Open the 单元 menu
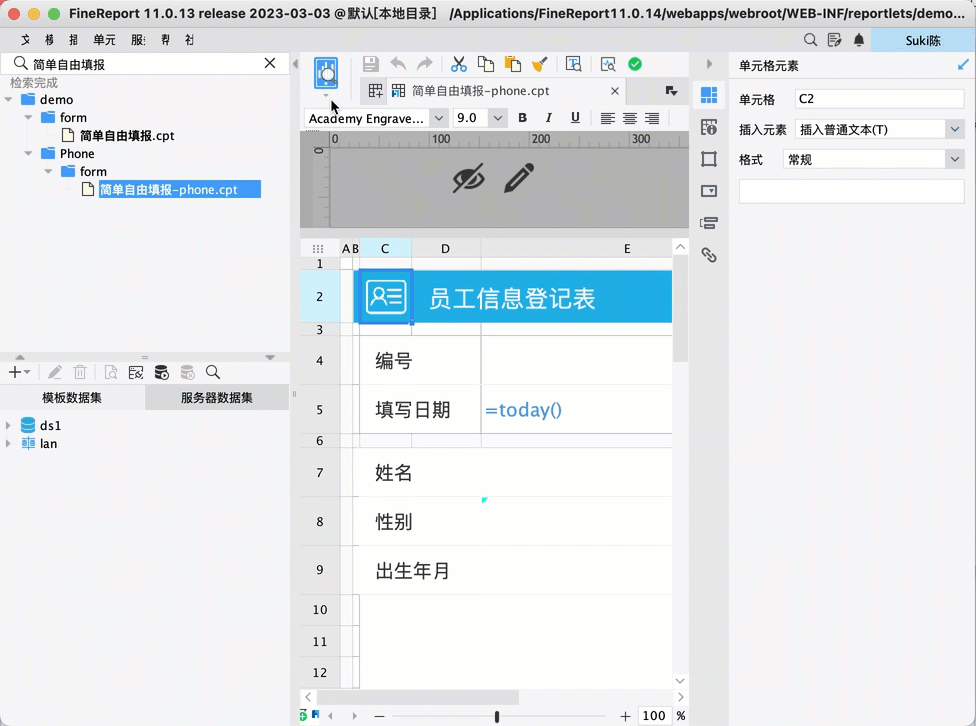The height and width of the screenshot is (726, 976). [104, 40]
